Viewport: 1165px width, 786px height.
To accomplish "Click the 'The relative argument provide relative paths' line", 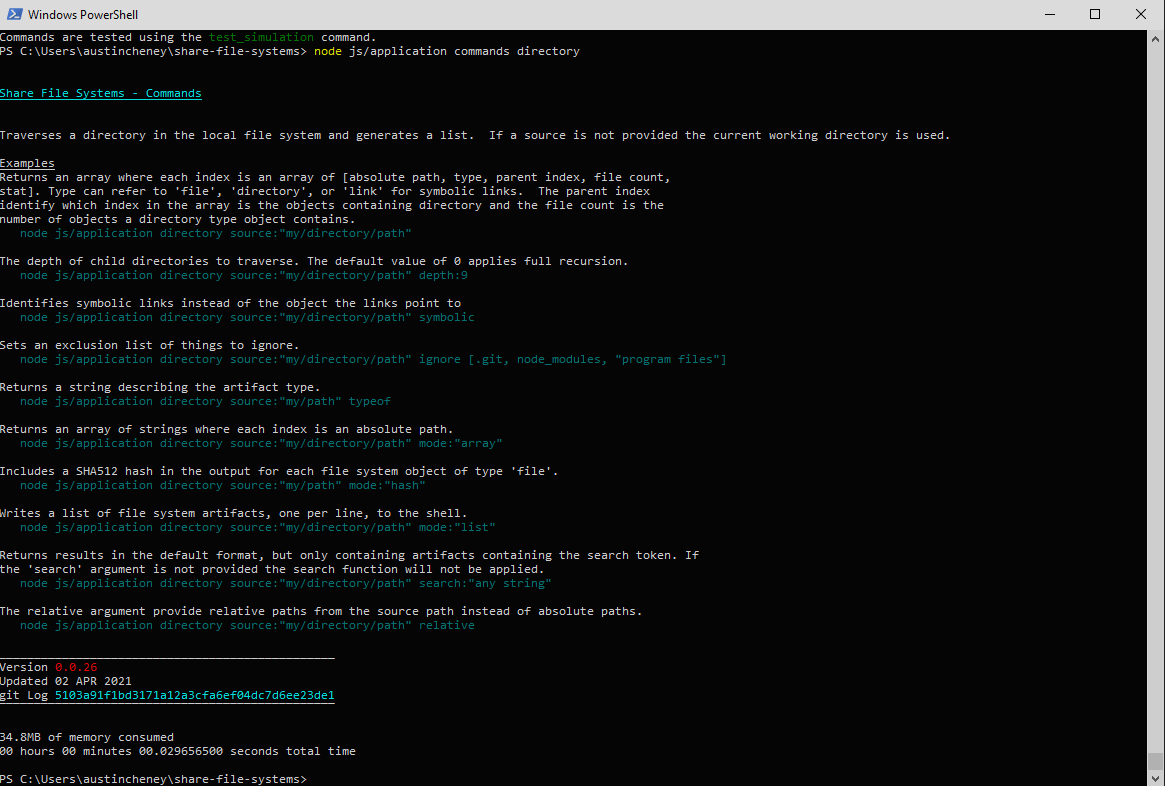I will (x=321, y=611).
